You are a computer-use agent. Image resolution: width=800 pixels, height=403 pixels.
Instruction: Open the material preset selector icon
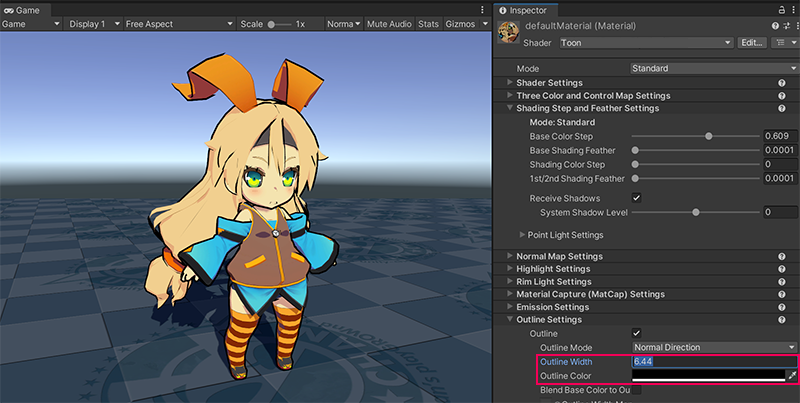[786, 26]
